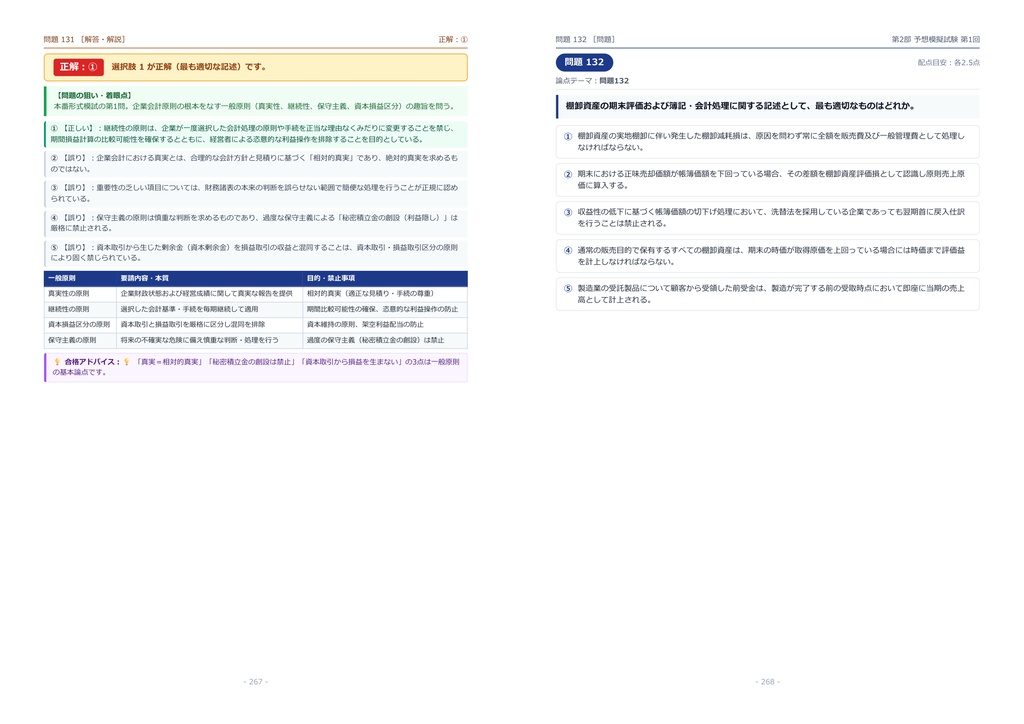Click the table cell '資本損益区分の原則'
Screen dimensions: 1024x724
point(79,324)
